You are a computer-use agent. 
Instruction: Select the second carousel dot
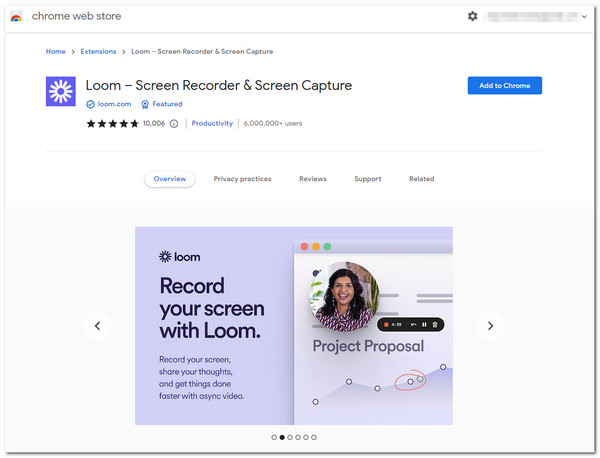pos(282,437)
